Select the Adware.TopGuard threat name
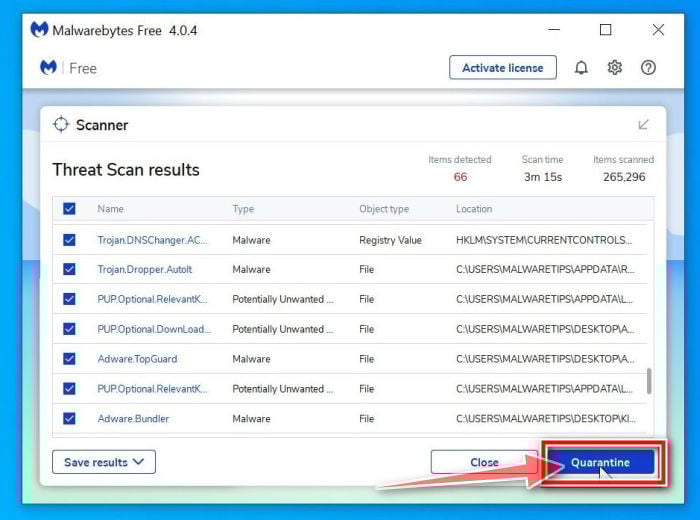Screen dimensions: 700x520 click(137, 359)
